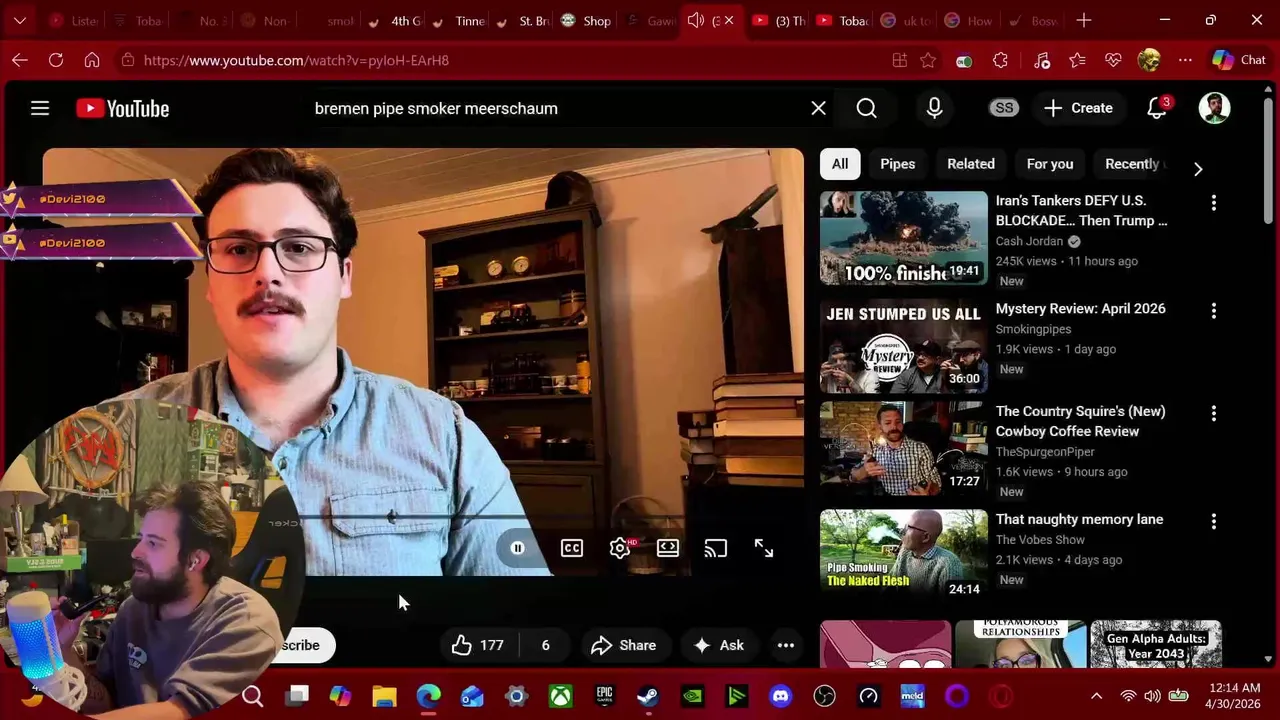The image size is (1280, 720).
Task: Switch to theater mode
Action: [x=668, y=548]
